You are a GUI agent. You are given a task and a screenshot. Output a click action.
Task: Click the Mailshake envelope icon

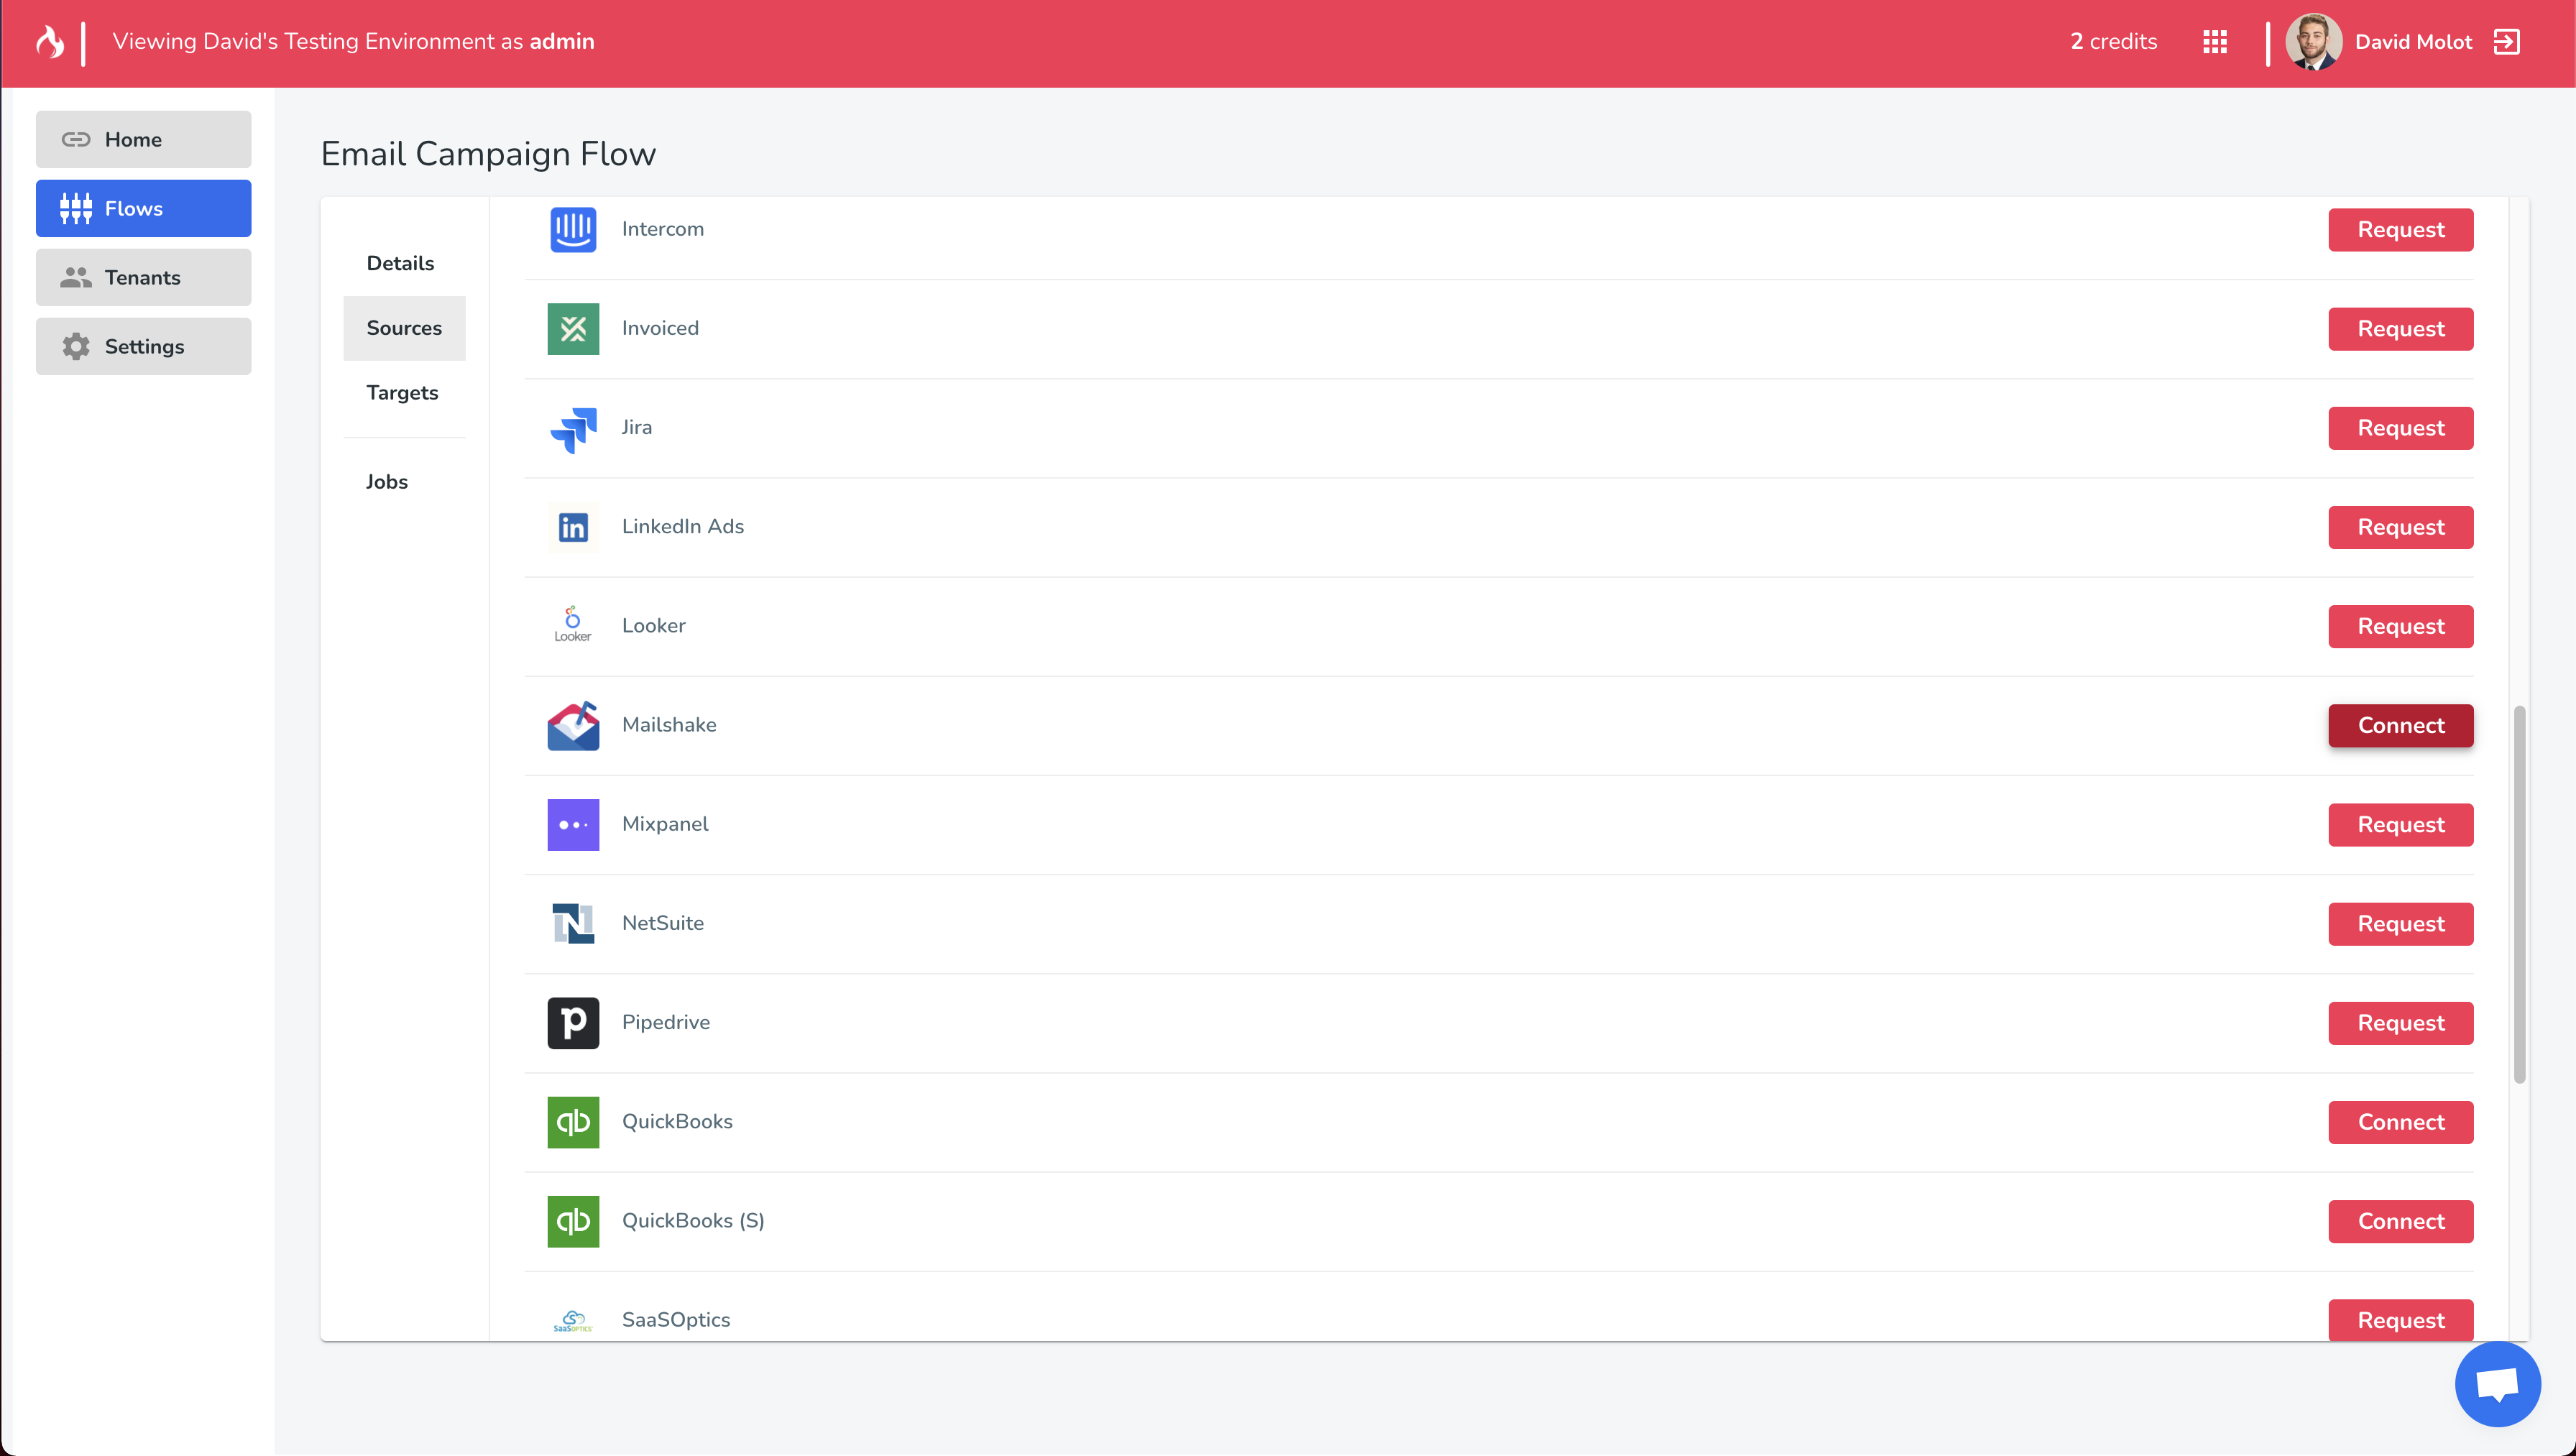coord(573,725)
